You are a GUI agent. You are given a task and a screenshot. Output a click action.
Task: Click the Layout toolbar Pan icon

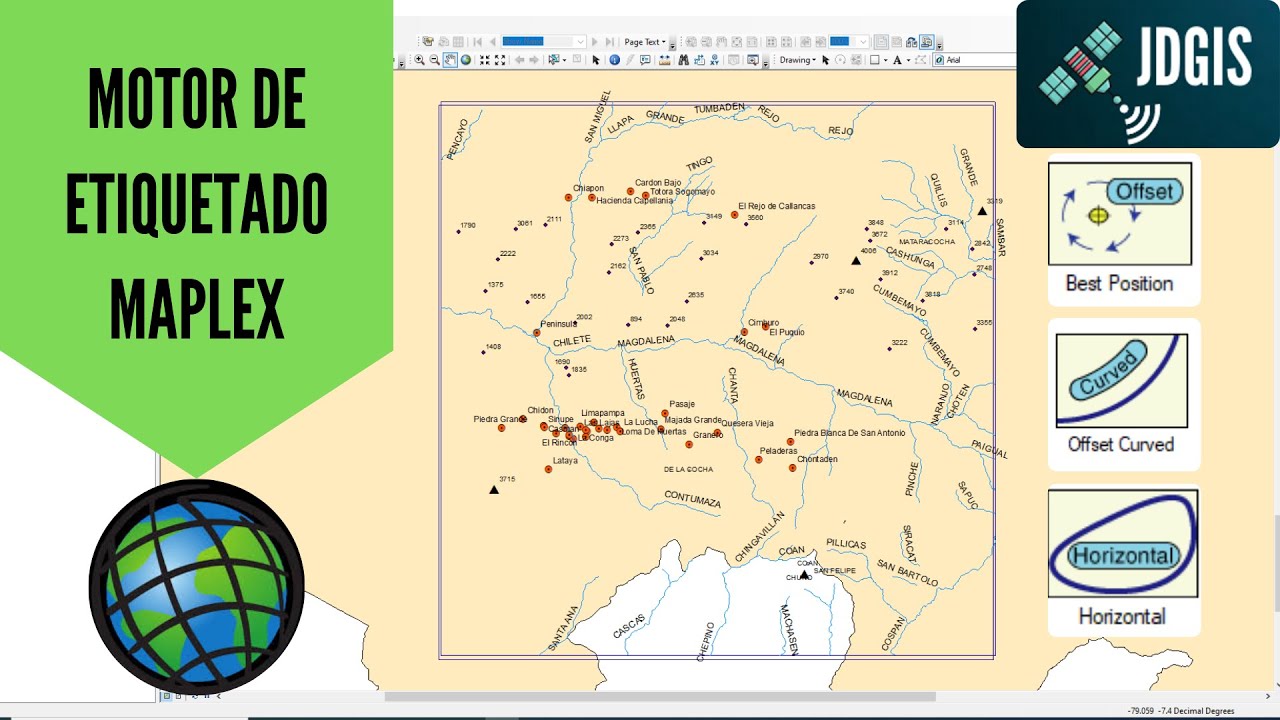click(721, 42)
